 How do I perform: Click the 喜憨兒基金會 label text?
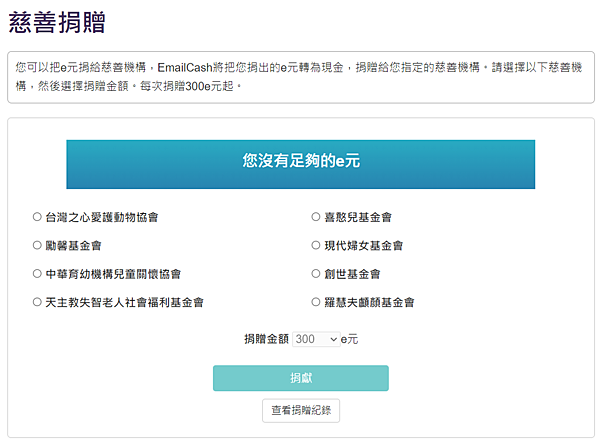pos(358,217)
